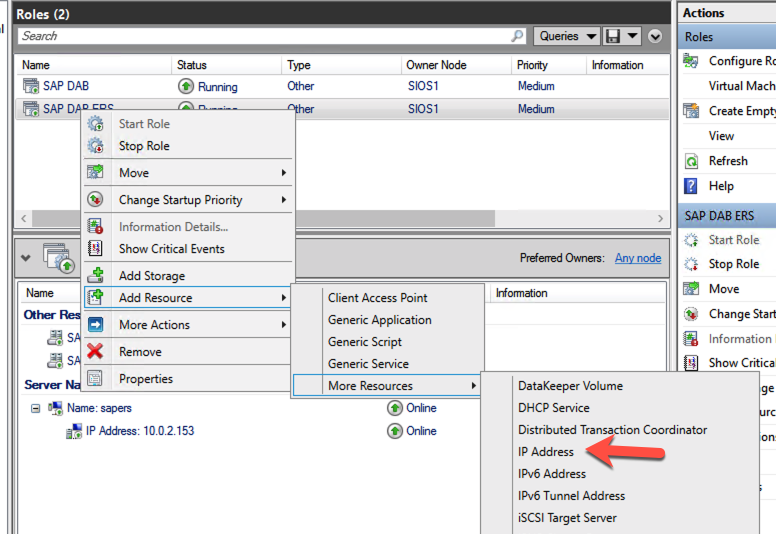Open the Move submenu arrow
776x534 pixels.
(284, 173)
